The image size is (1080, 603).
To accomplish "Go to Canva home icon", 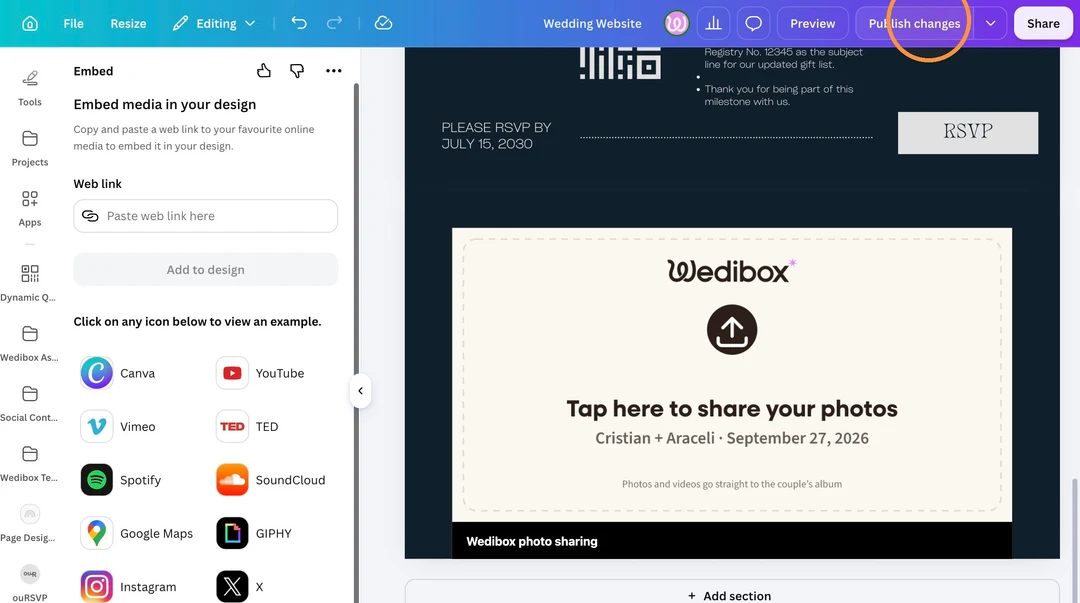I will 30,23.
